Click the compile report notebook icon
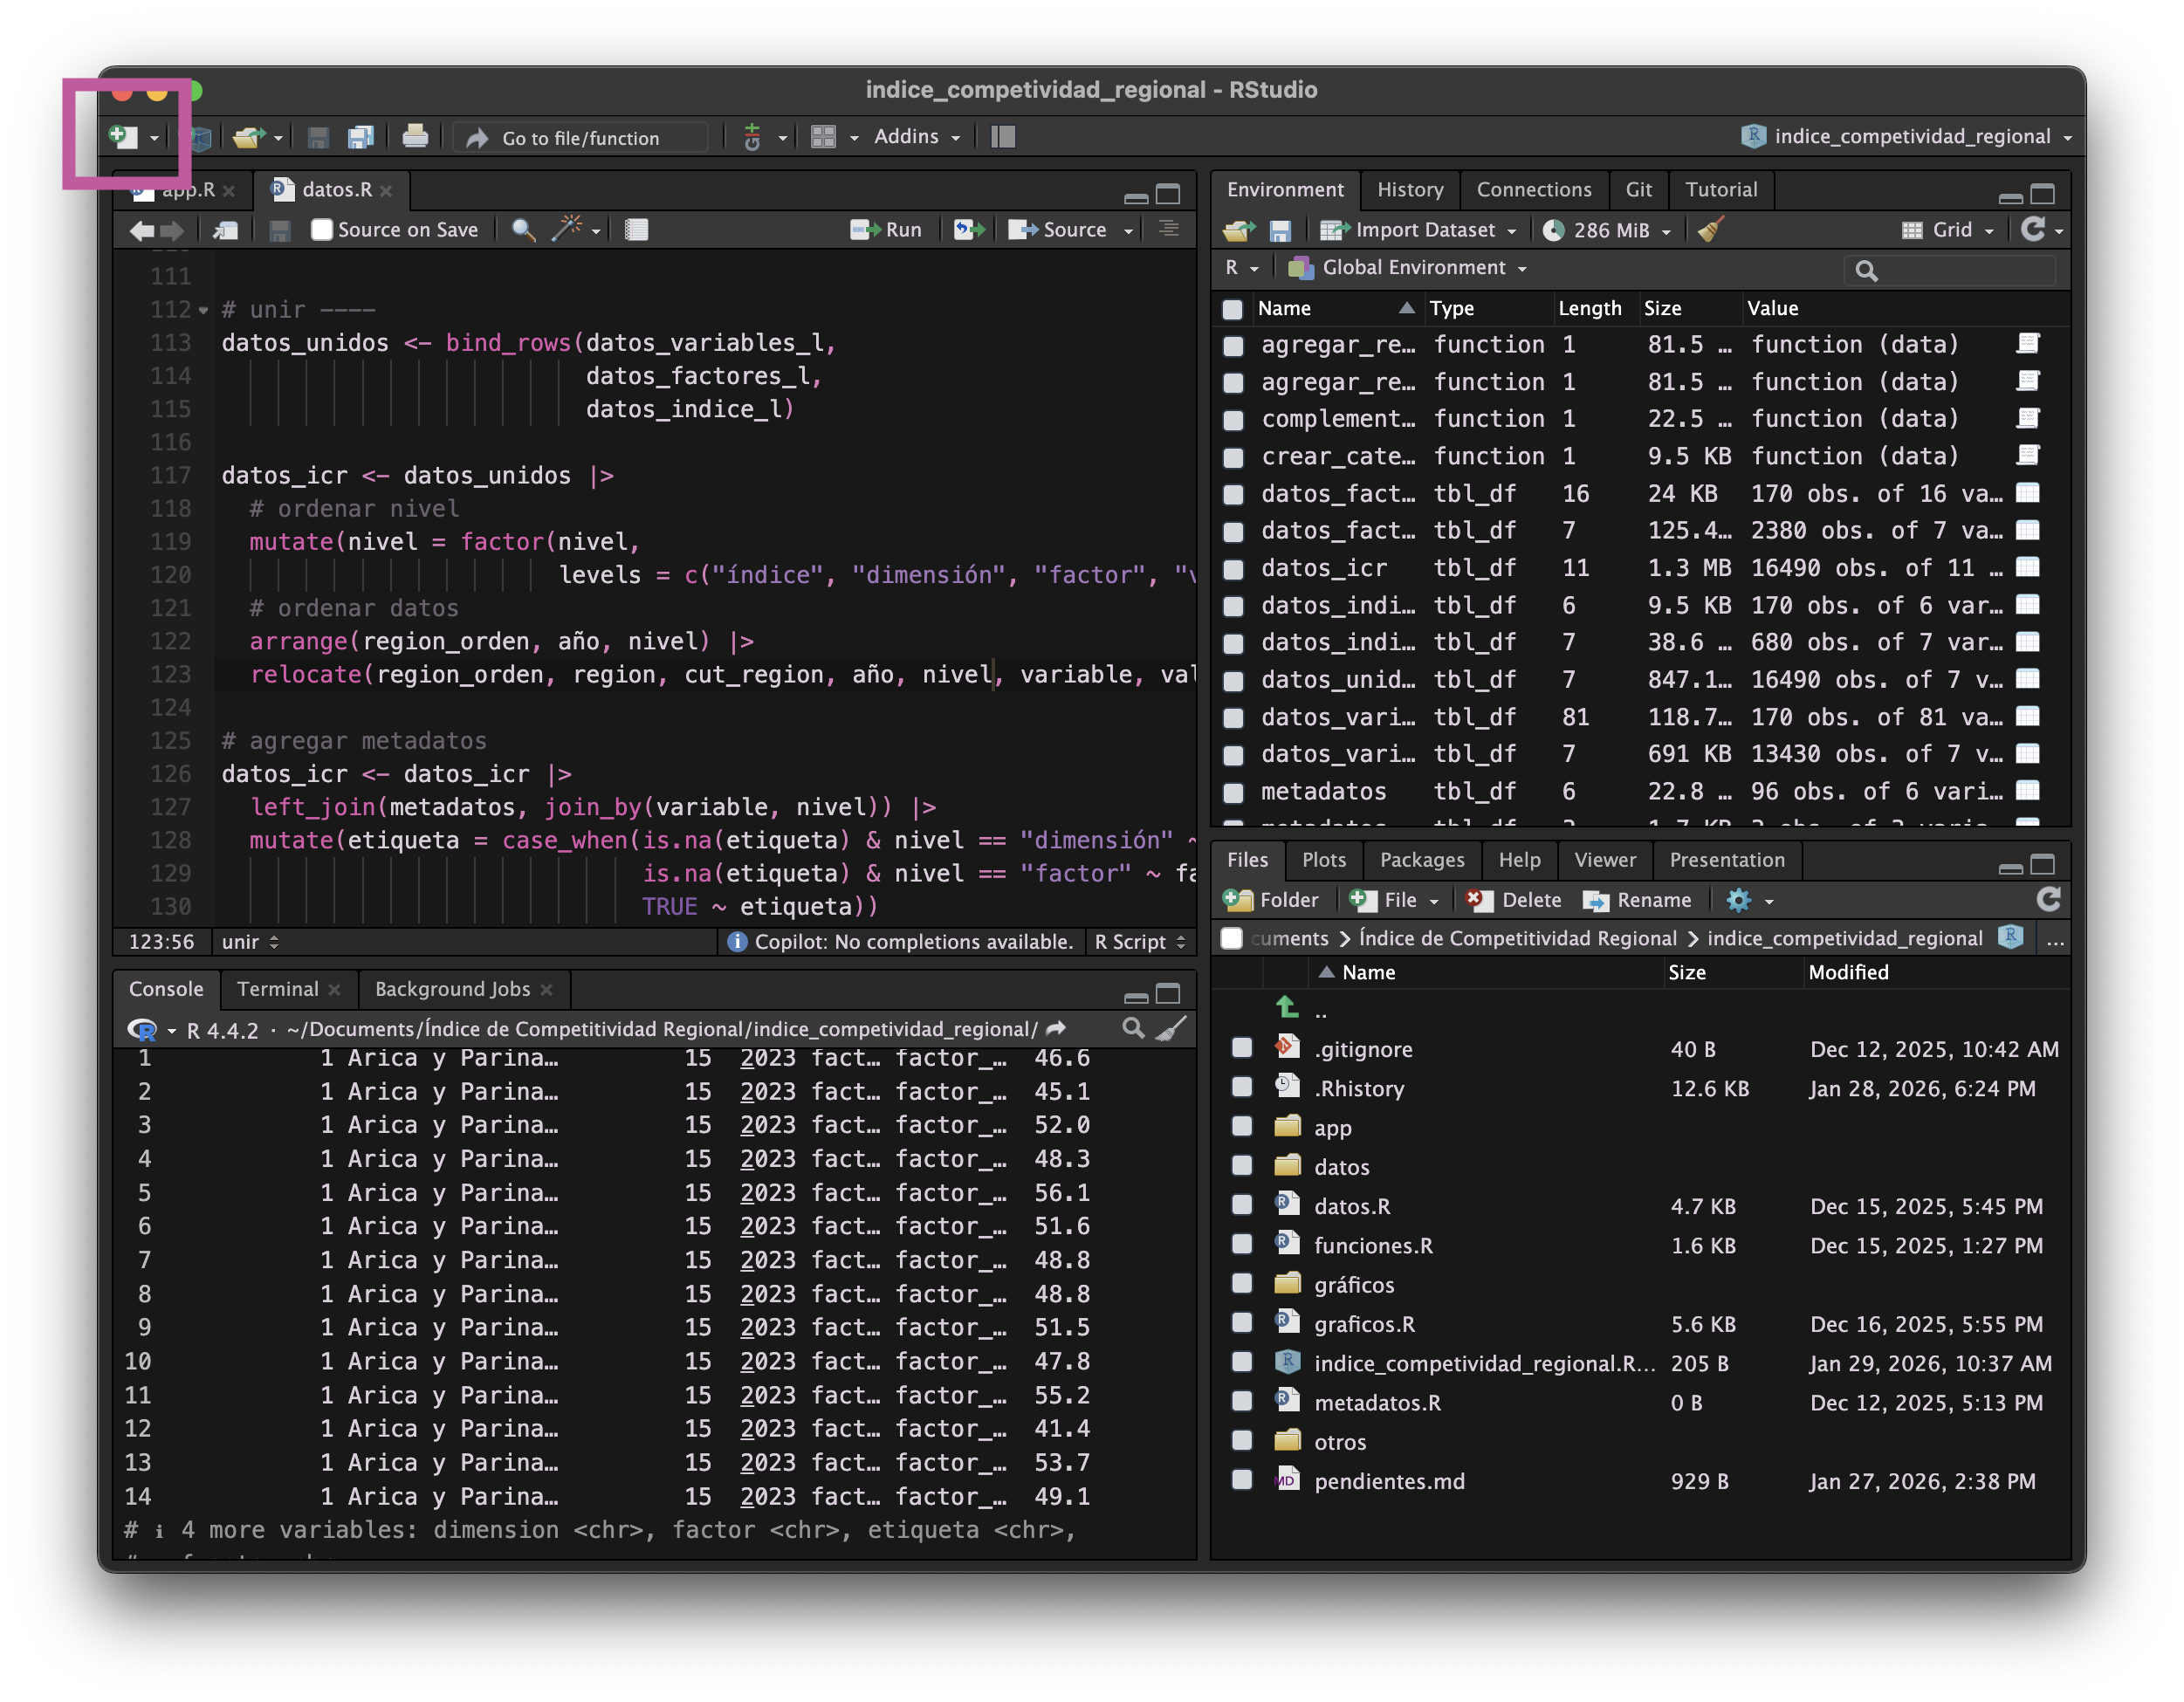2184x1702 pixels. pyautogui.click(x=637, y=230)
